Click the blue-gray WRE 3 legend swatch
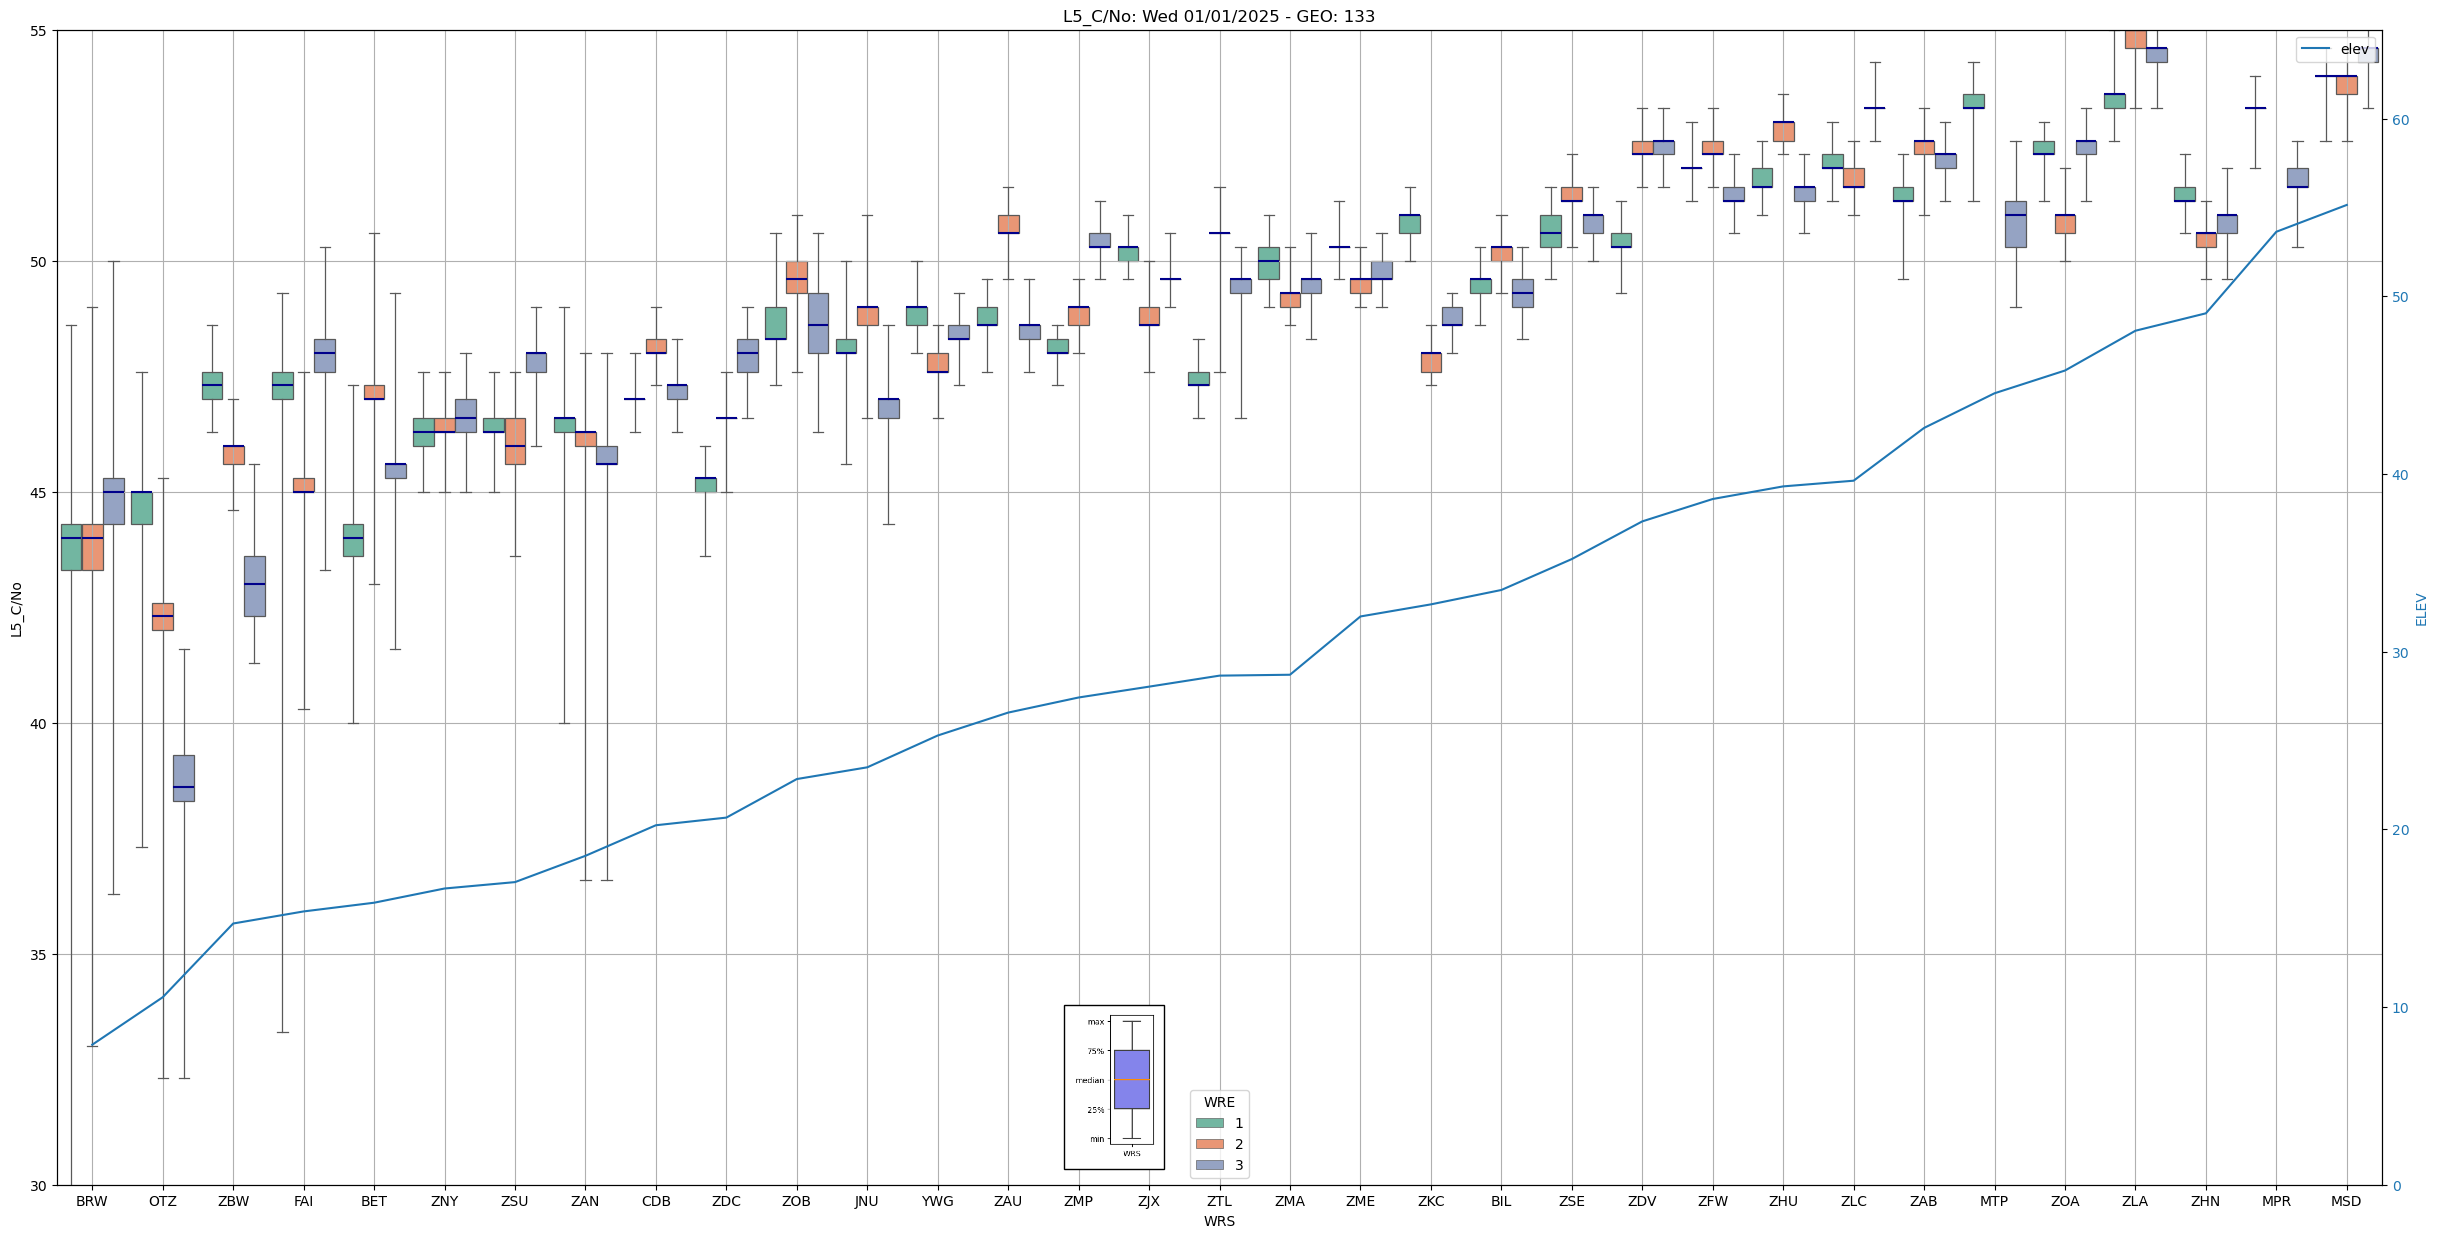Screen dimensions: 2439x1238 click(x=1209, y=1165)
